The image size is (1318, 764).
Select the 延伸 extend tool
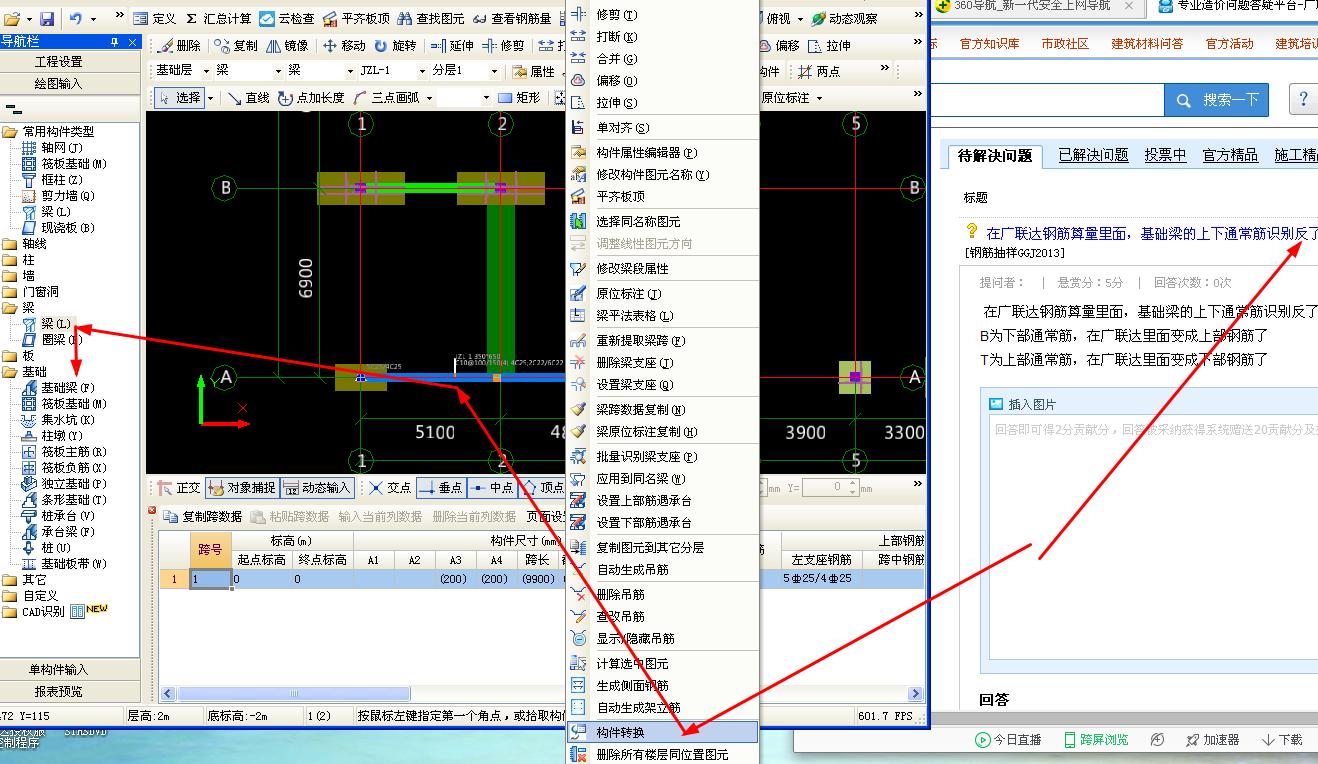click(x=452, y=46)
